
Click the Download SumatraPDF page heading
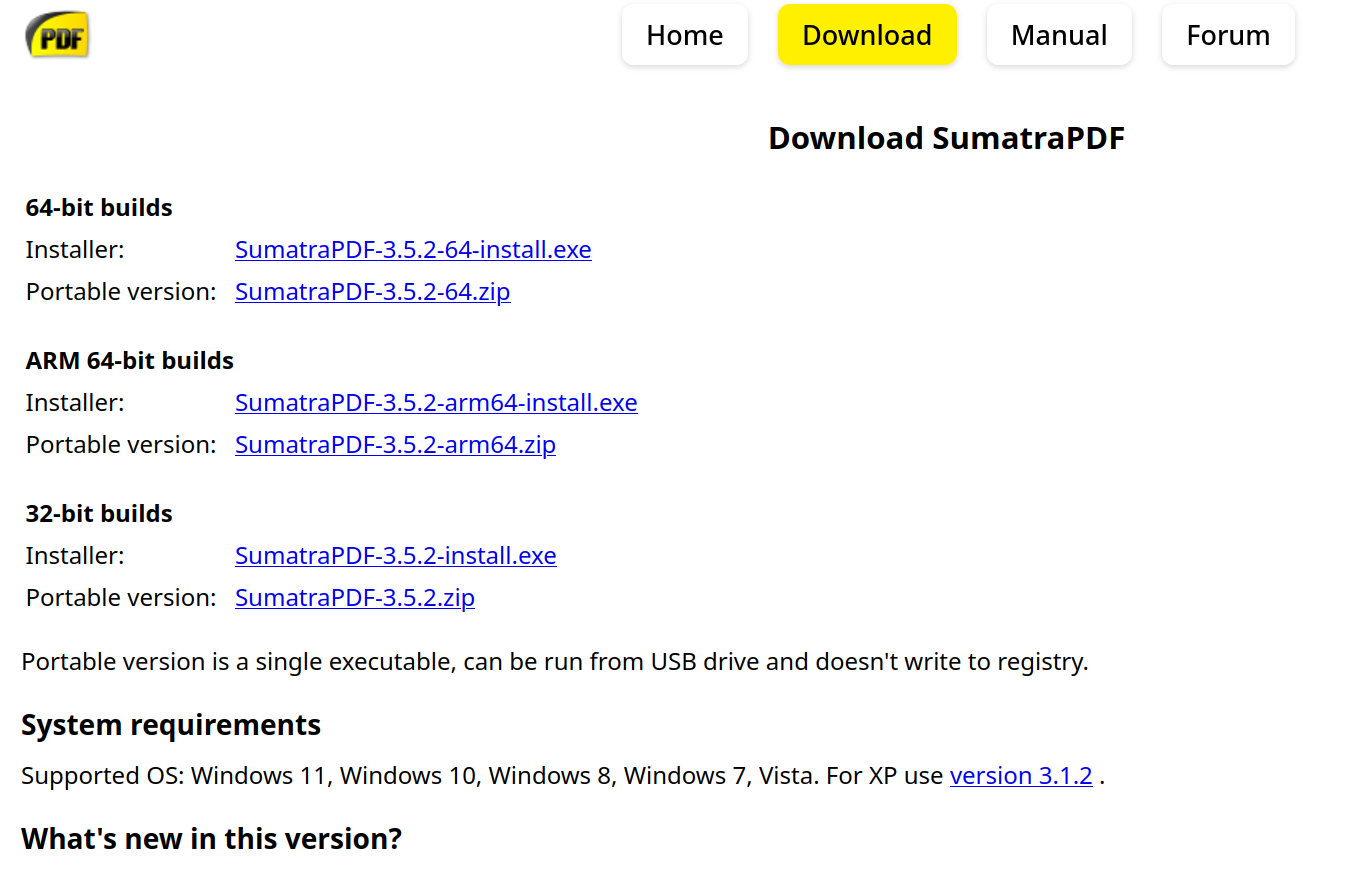point(946,138)
